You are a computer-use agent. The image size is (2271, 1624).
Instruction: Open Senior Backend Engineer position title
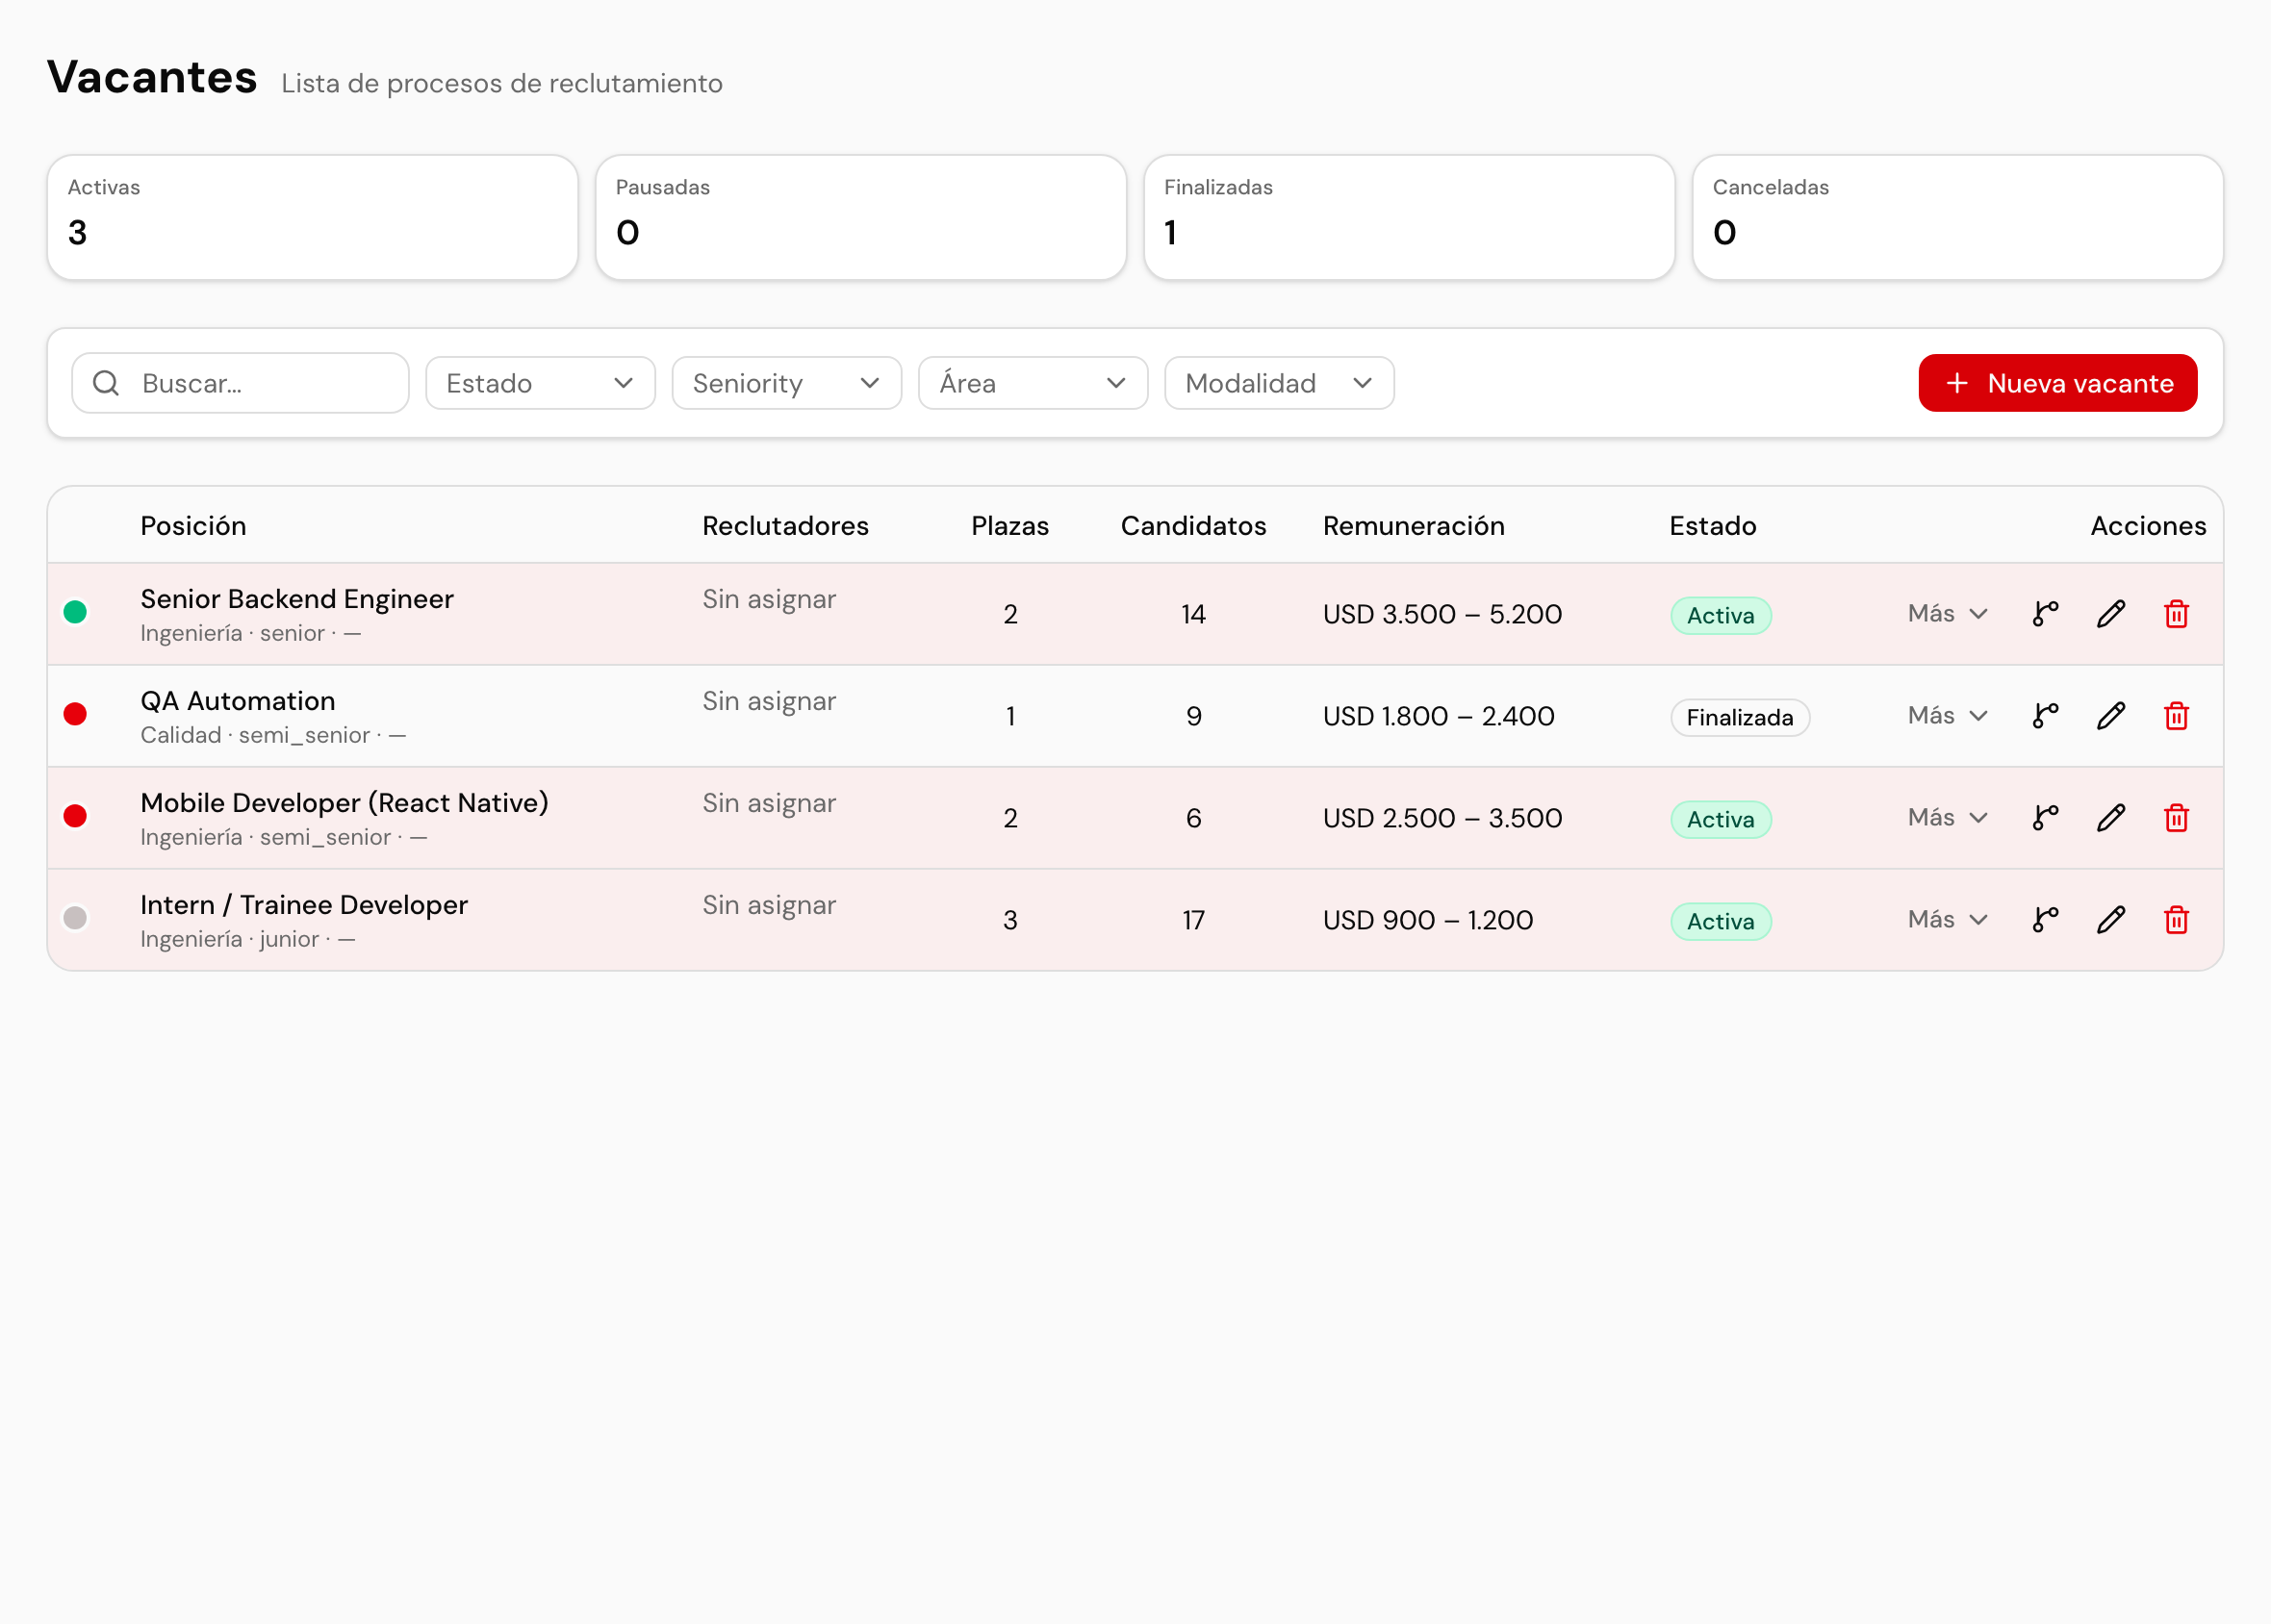(297, 599)
